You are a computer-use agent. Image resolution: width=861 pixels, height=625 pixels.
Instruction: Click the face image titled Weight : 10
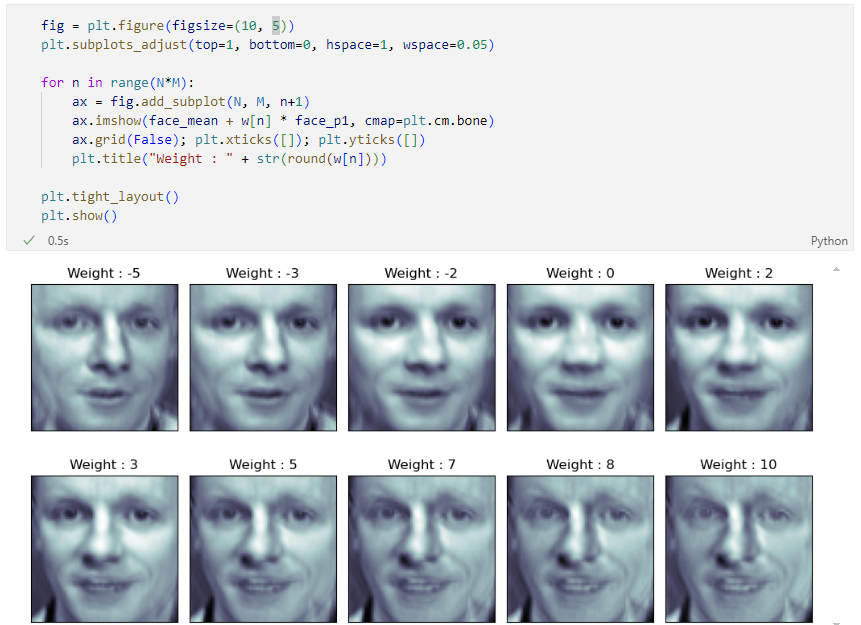[x=739, y=549]
